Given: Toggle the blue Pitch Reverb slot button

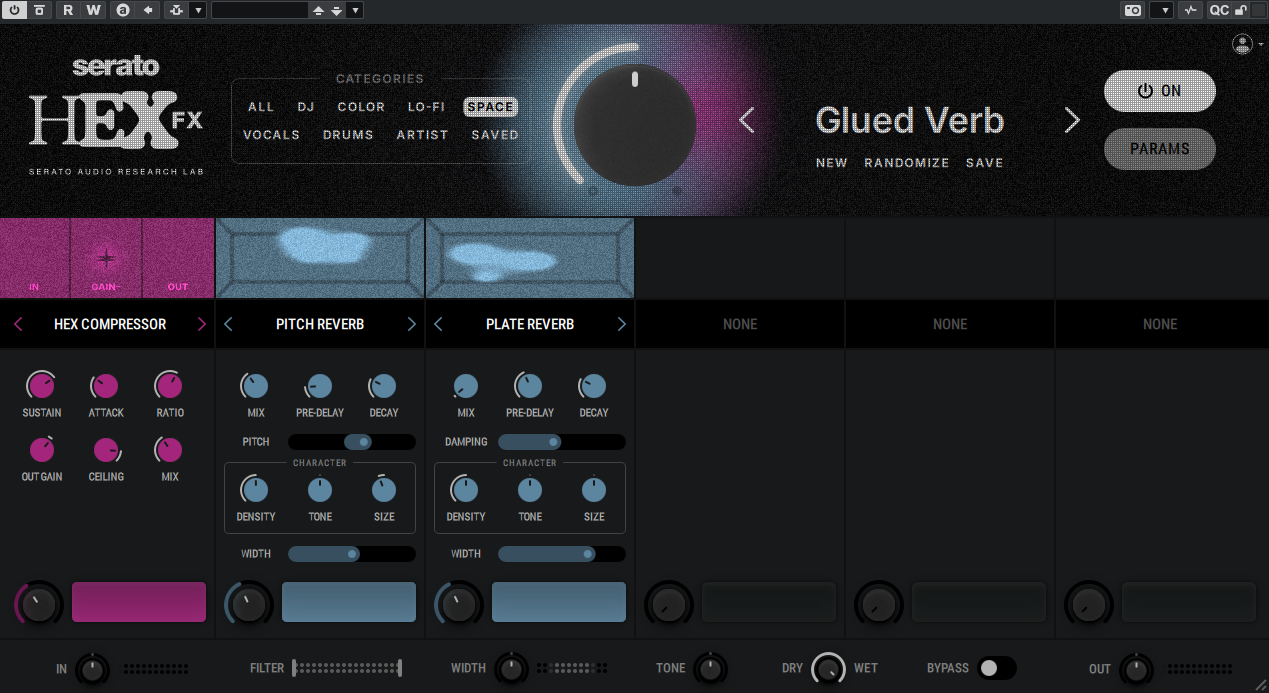Looking at the screenshot, I should tap(349, 602).
